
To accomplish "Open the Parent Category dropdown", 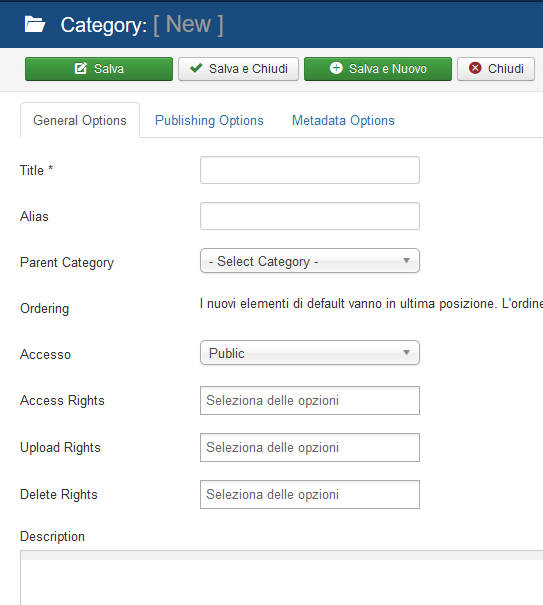I will click(310, 261).
